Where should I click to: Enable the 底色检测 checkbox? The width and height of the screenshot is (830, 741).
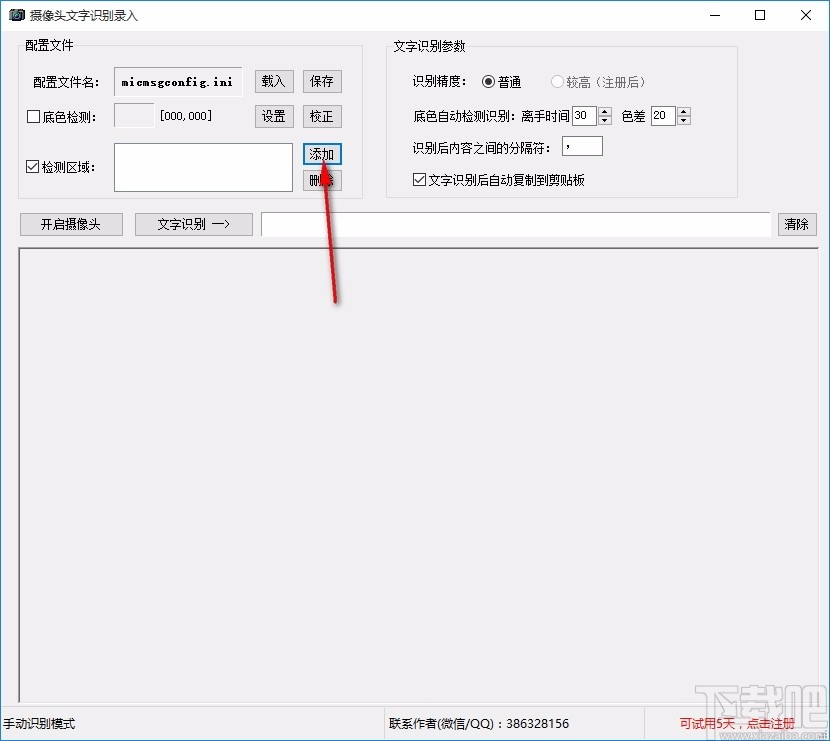(30, 116)
